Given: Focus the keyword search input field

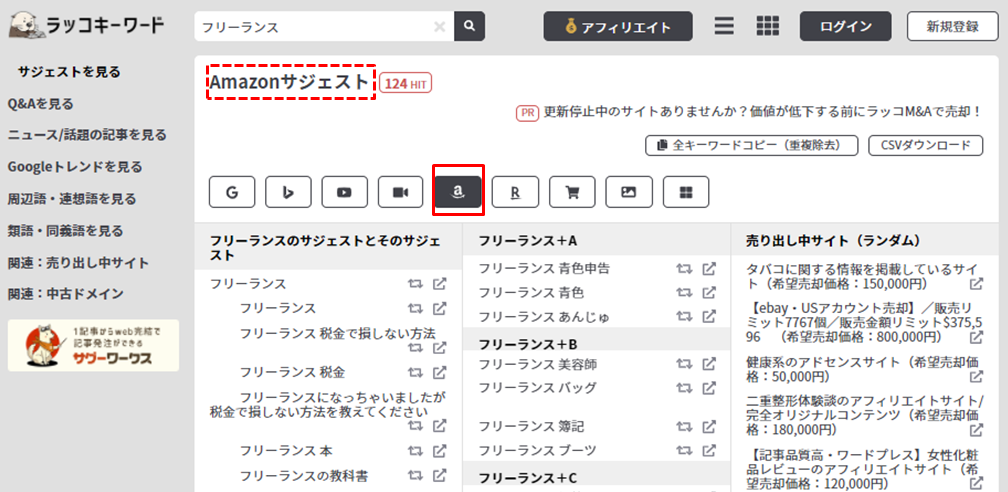Looking at the screenshot, I should 315,26.
